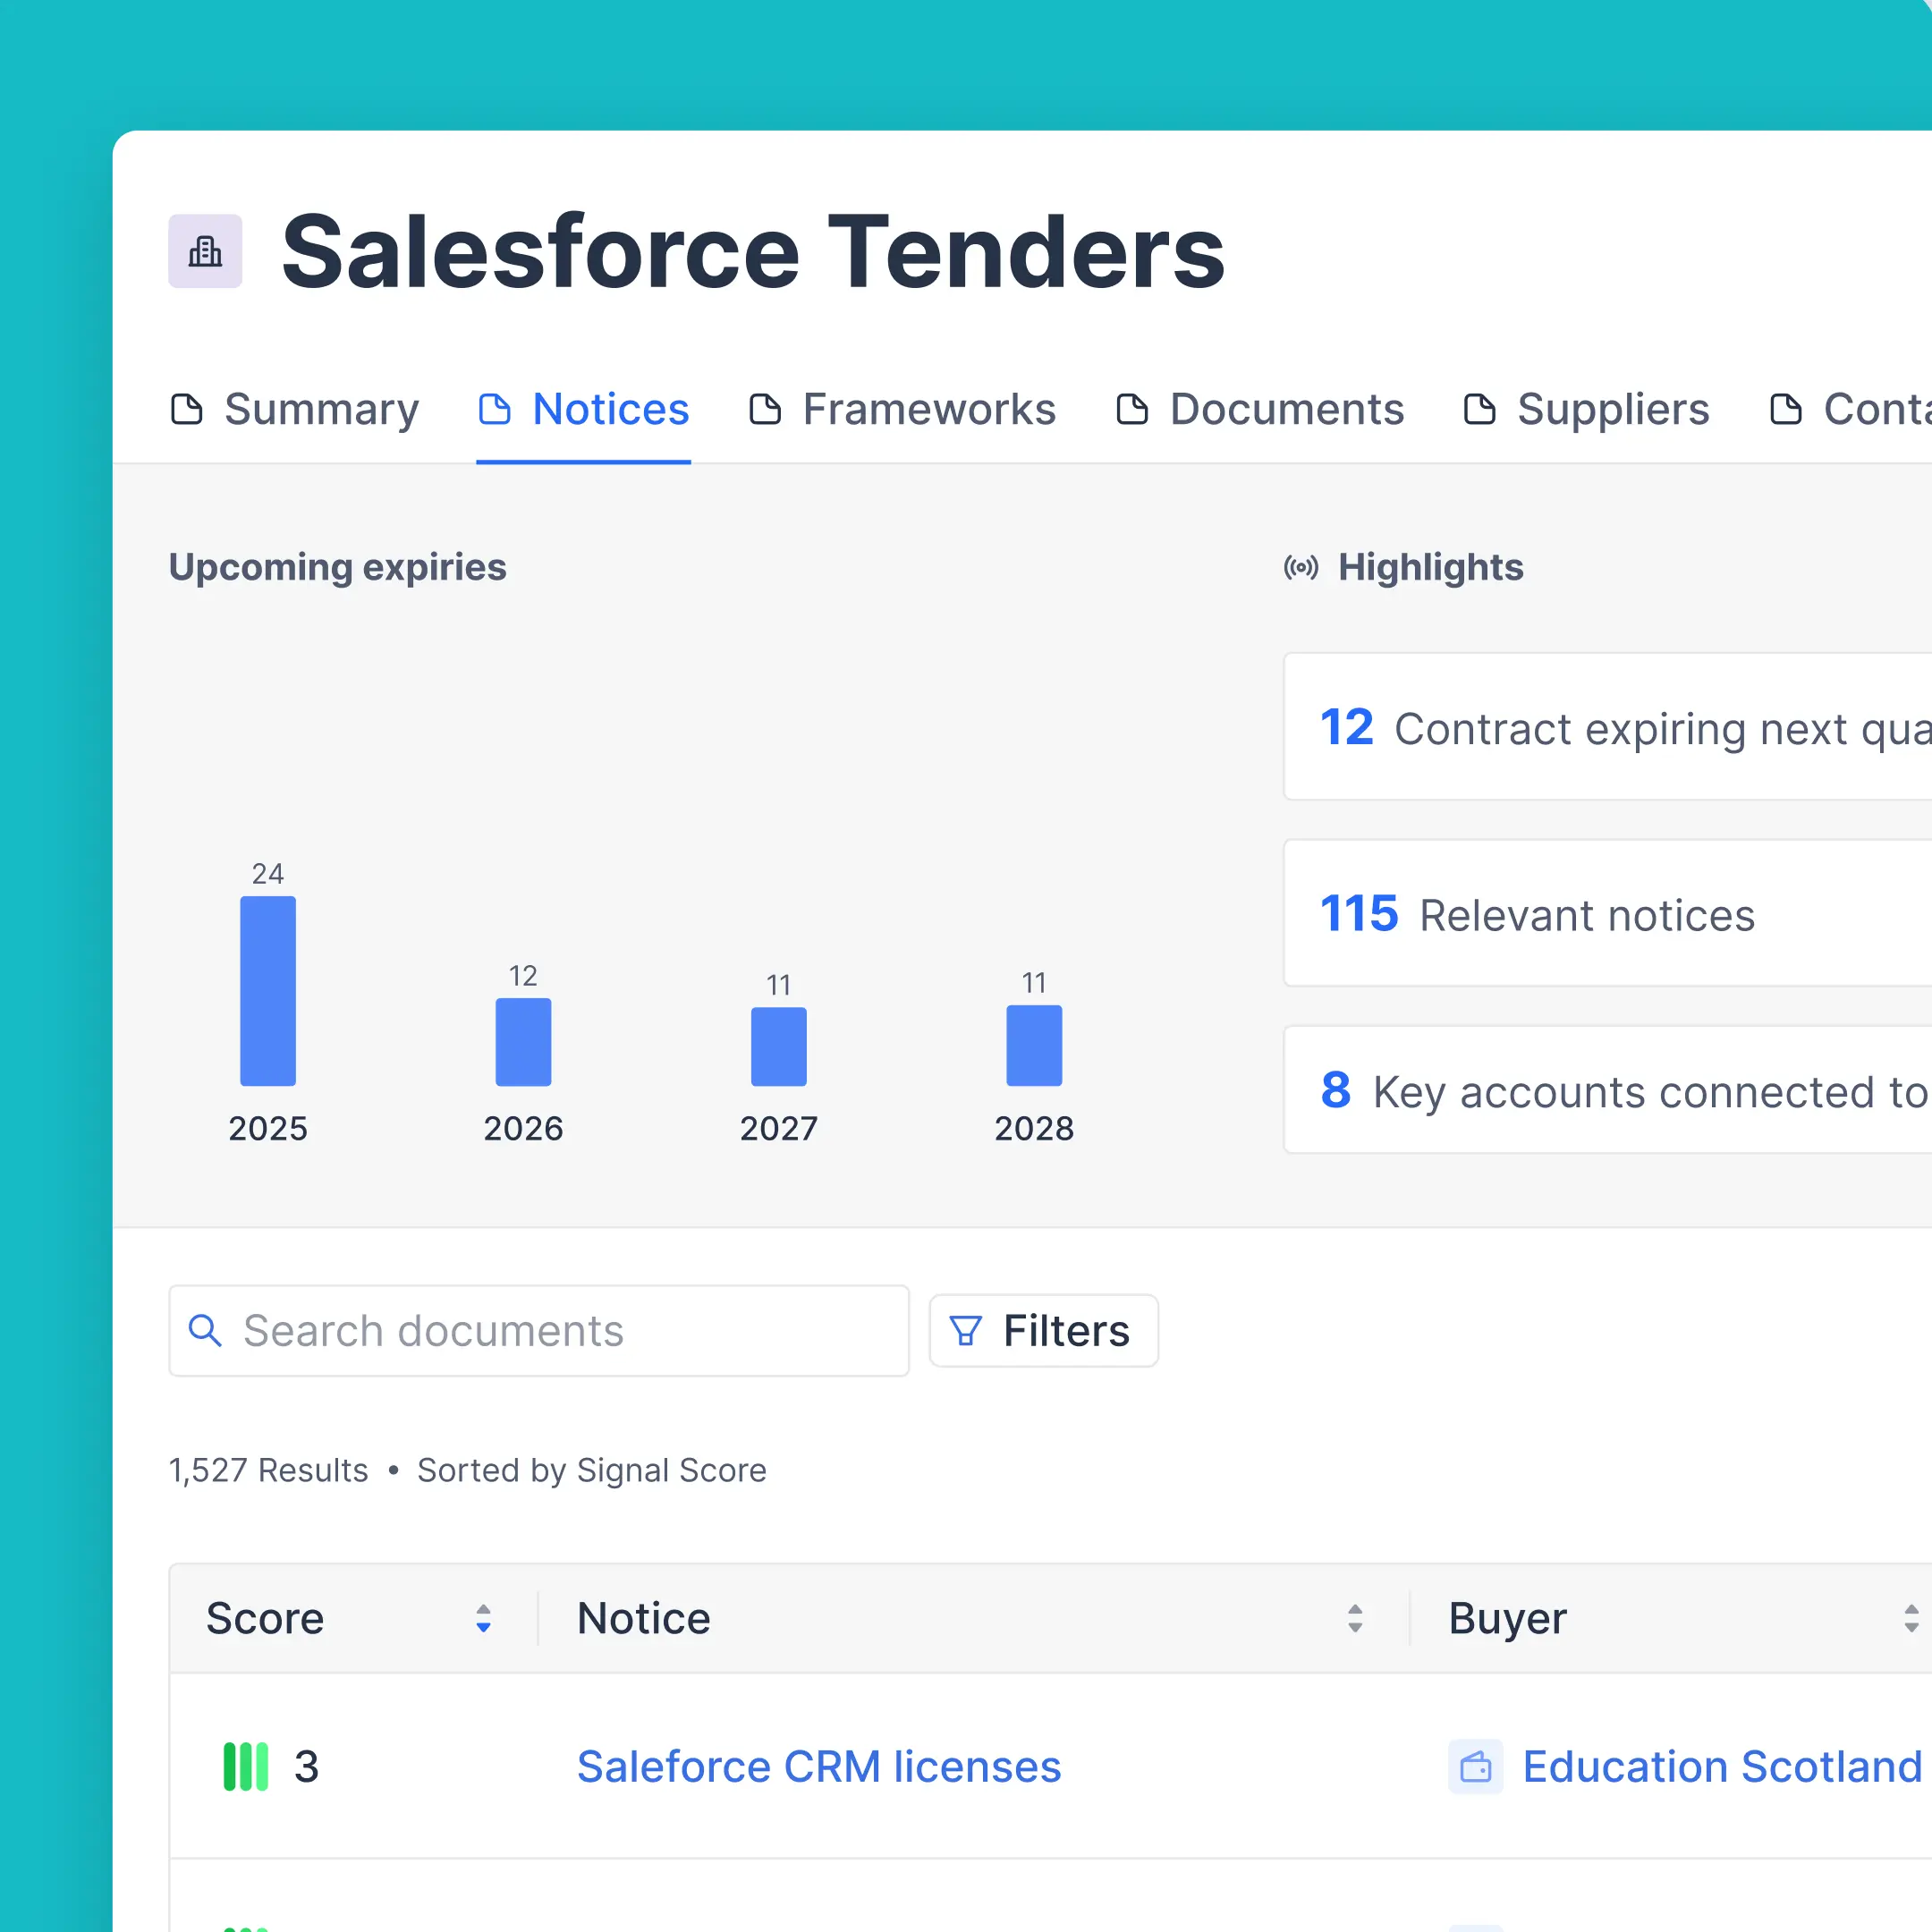
Task: Click the 12 value above 2026 bar
Action: pyautogui.click(x=523, y=976)
